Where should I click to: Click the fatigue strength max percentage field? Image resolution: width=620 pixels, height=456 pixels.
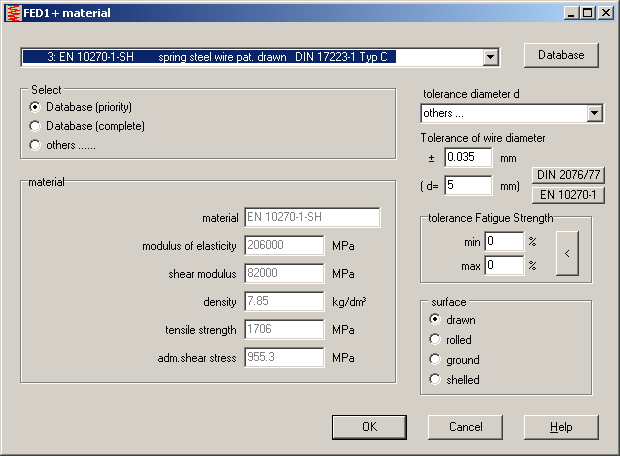coord(504,265)
